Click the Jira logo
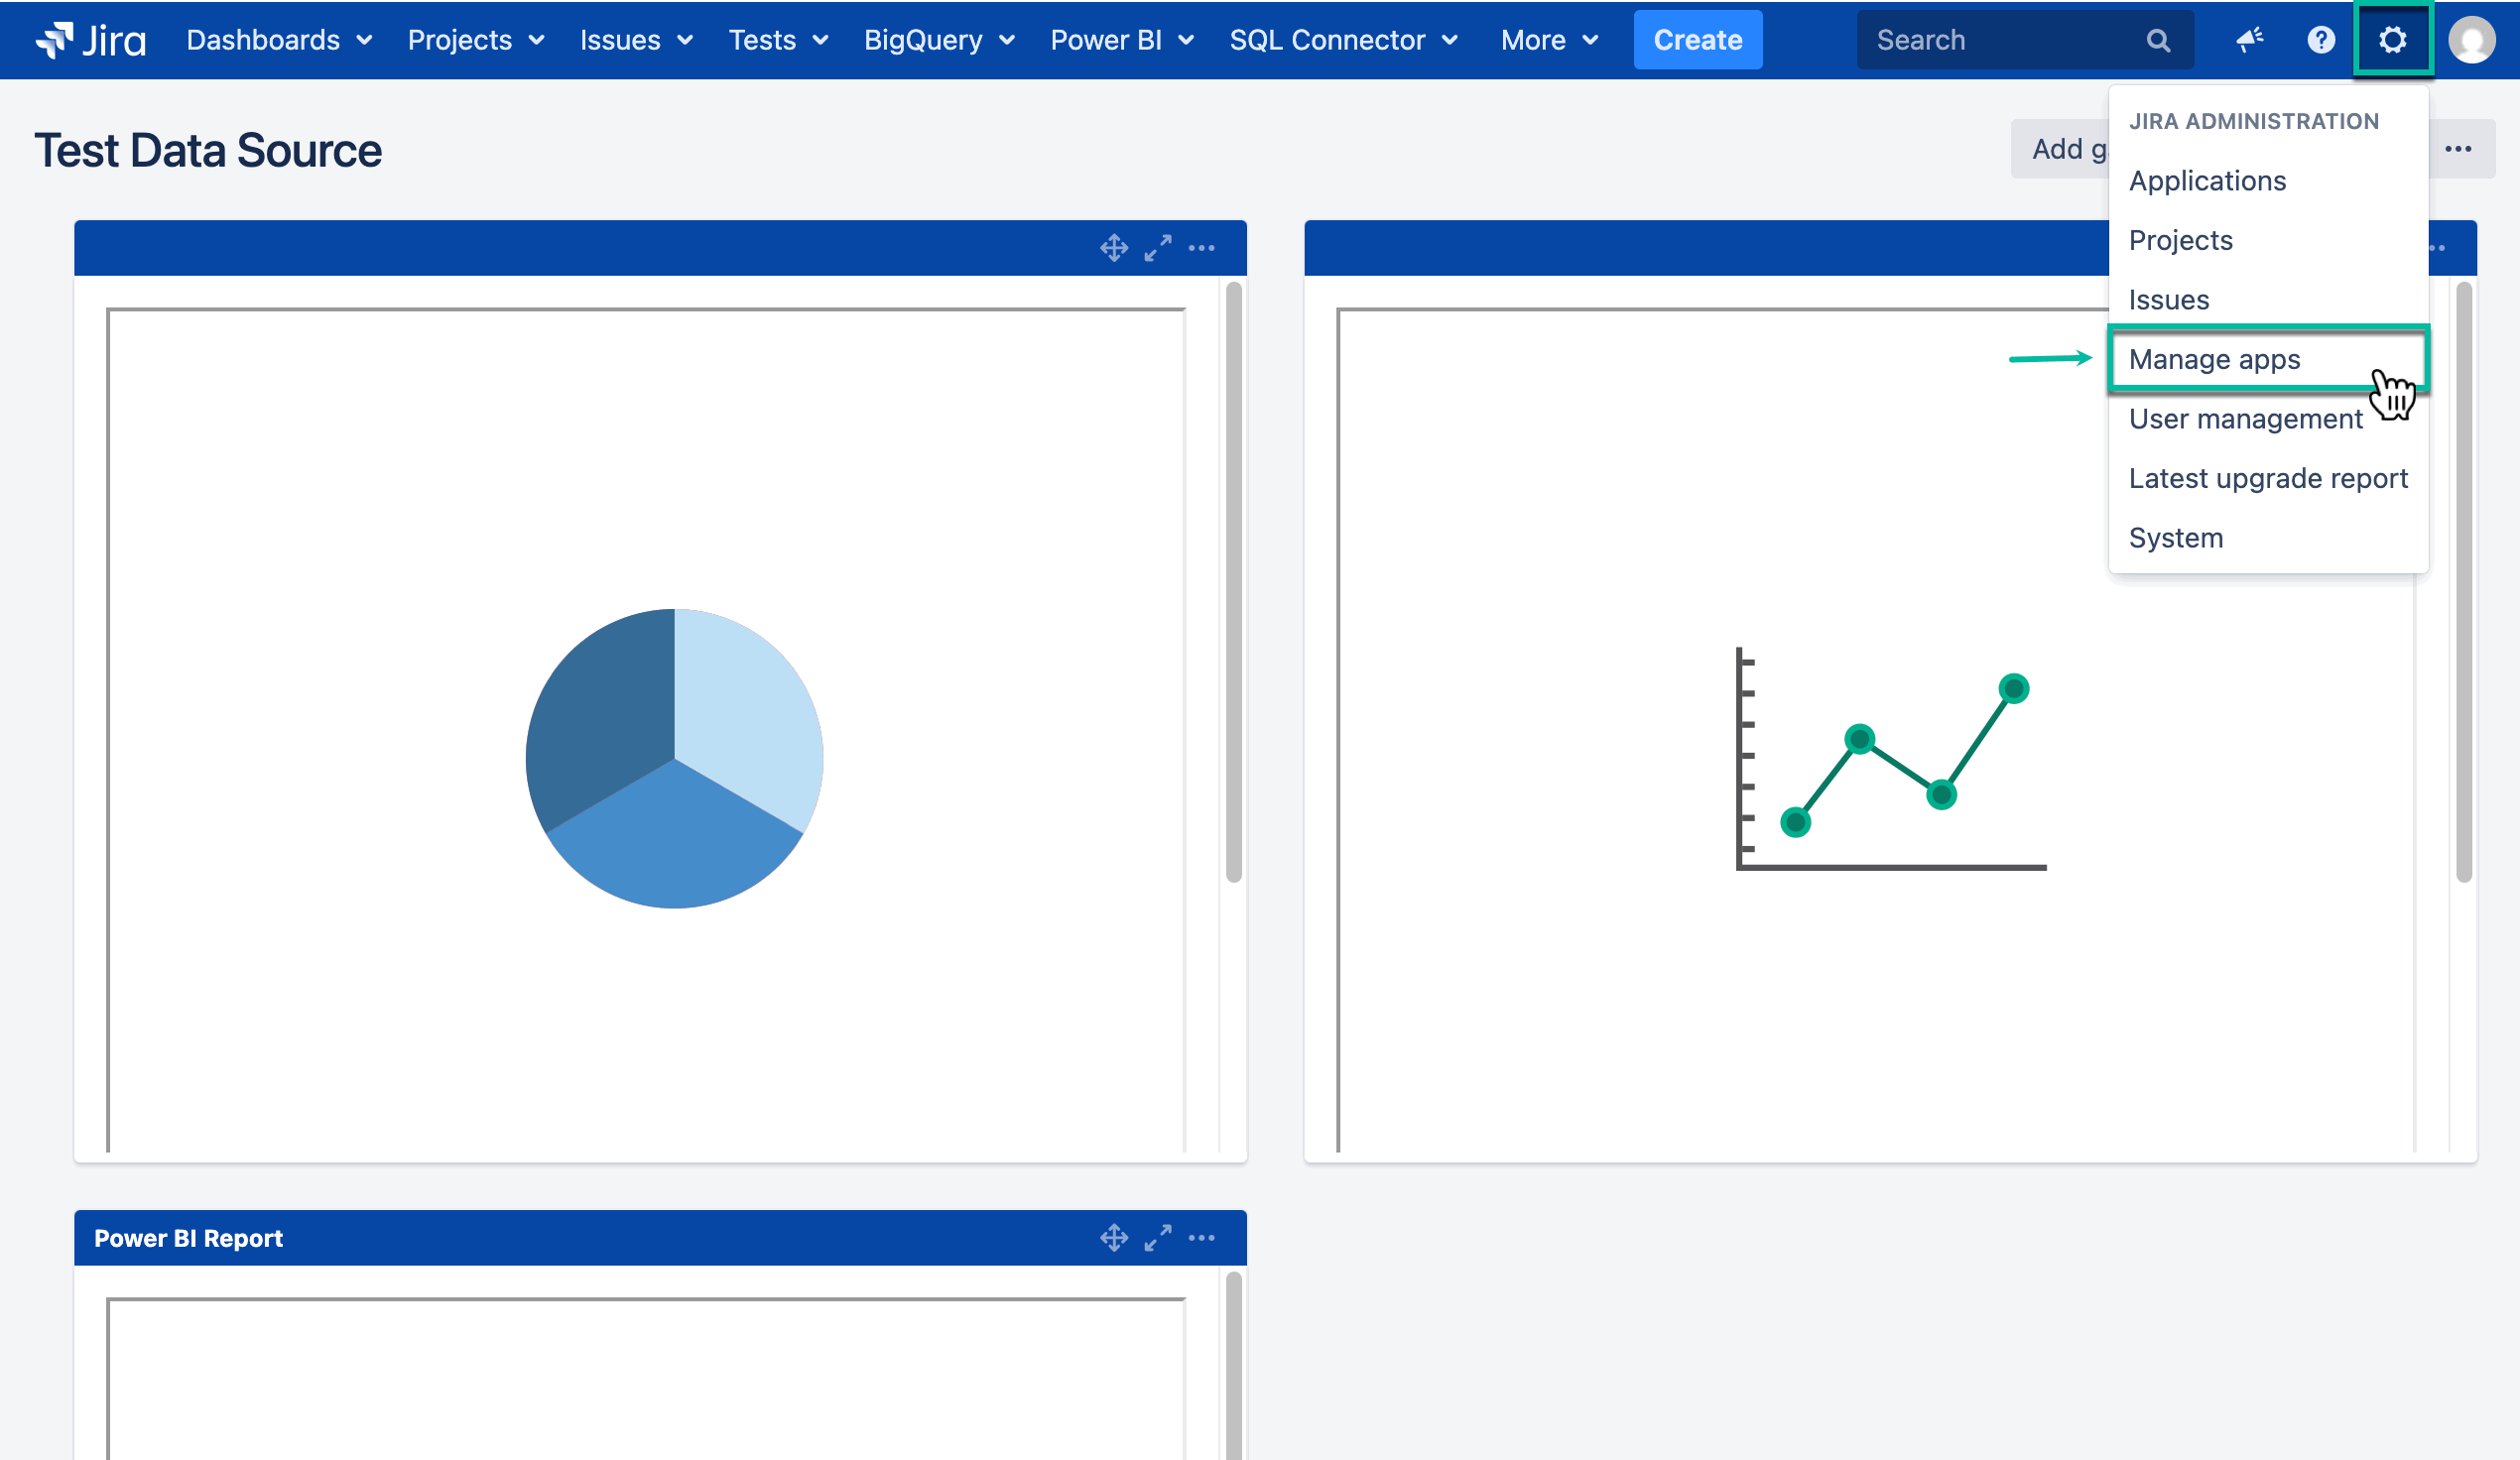This screenshot has width=2520, height=1460. [90, 40]
